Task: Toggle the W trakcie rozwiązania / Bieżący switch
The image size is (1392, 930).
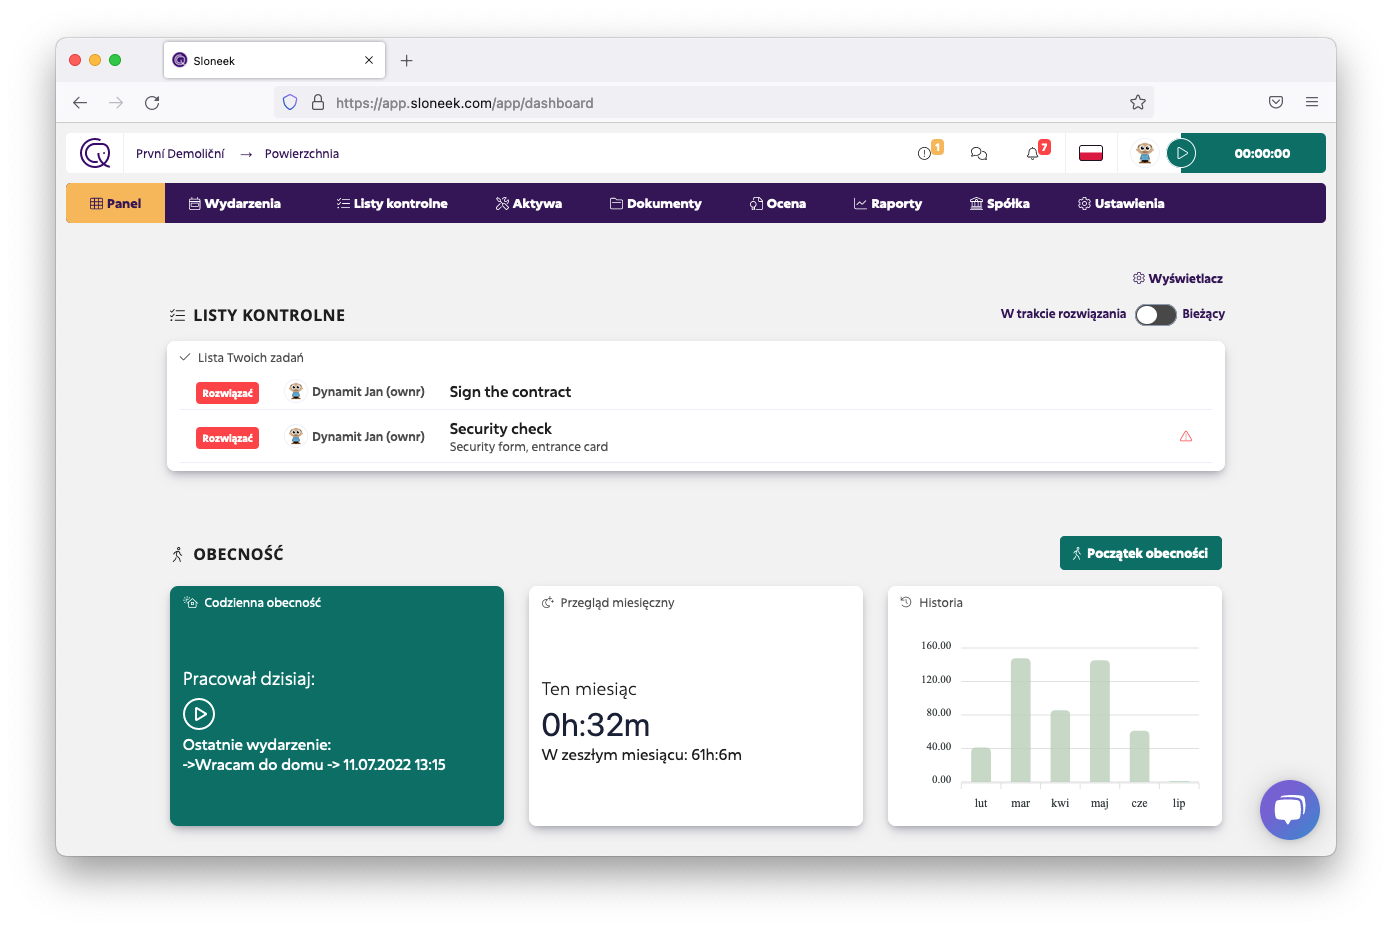Action: (1155, 314)
